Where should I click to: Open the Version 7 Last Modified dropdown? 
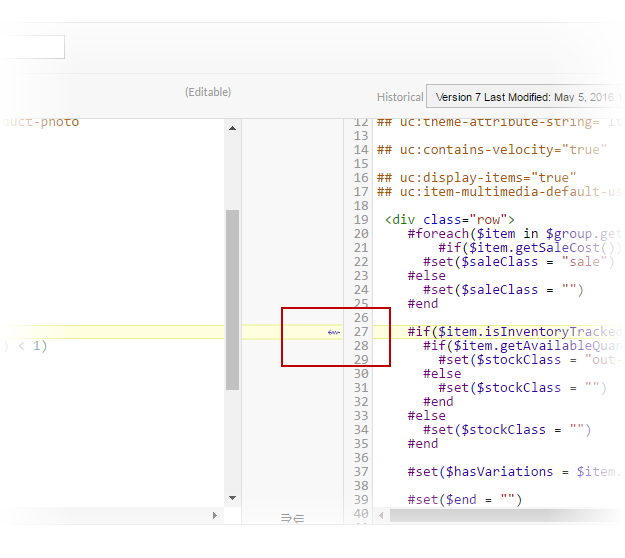point(525,96)
